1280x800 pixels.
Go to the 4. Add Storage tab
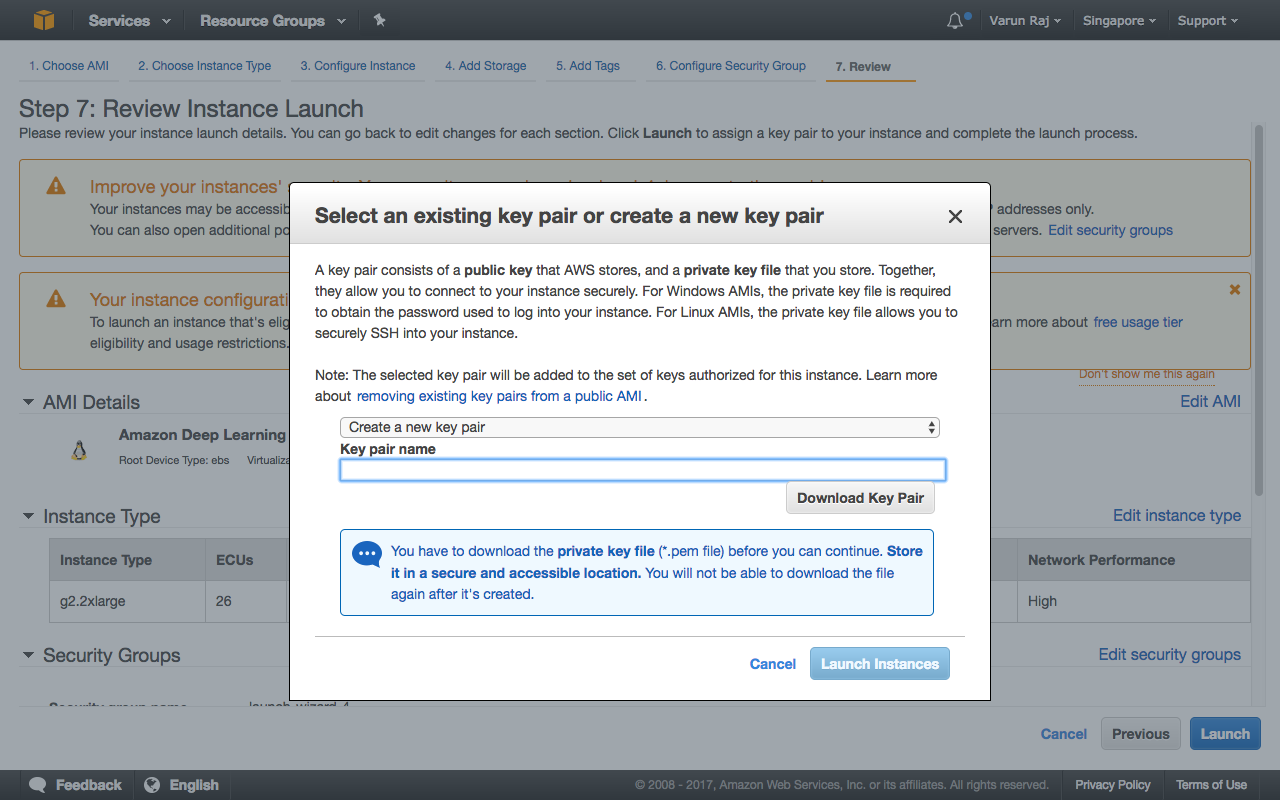485,66
